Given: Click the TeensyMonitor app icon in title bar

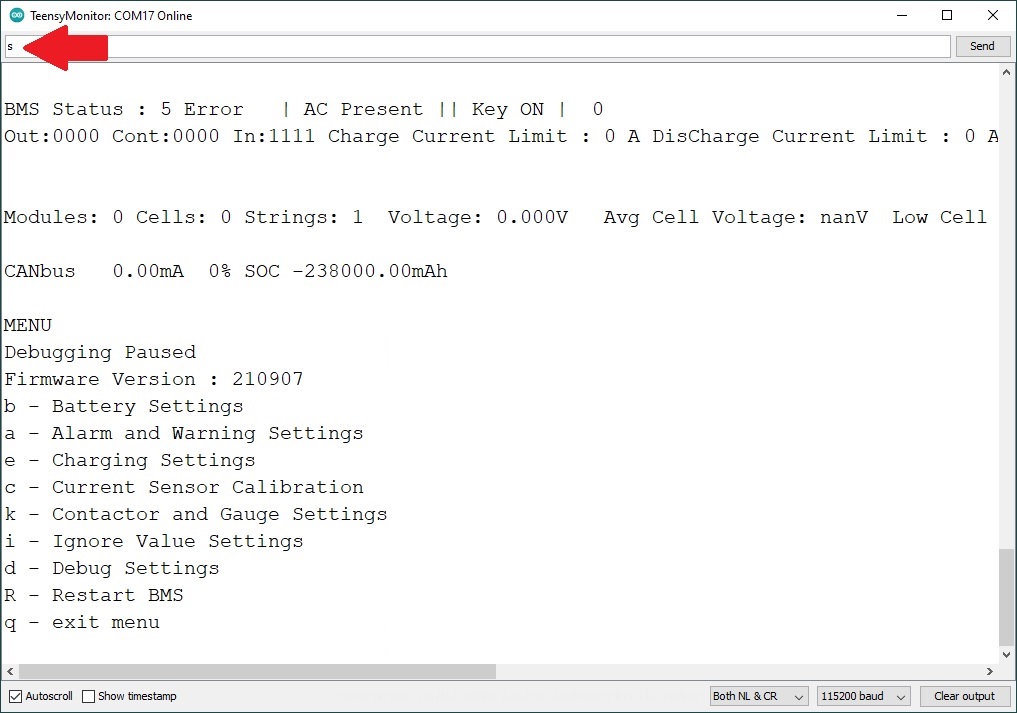Looking at the screenshot, I should coord(16,15).
